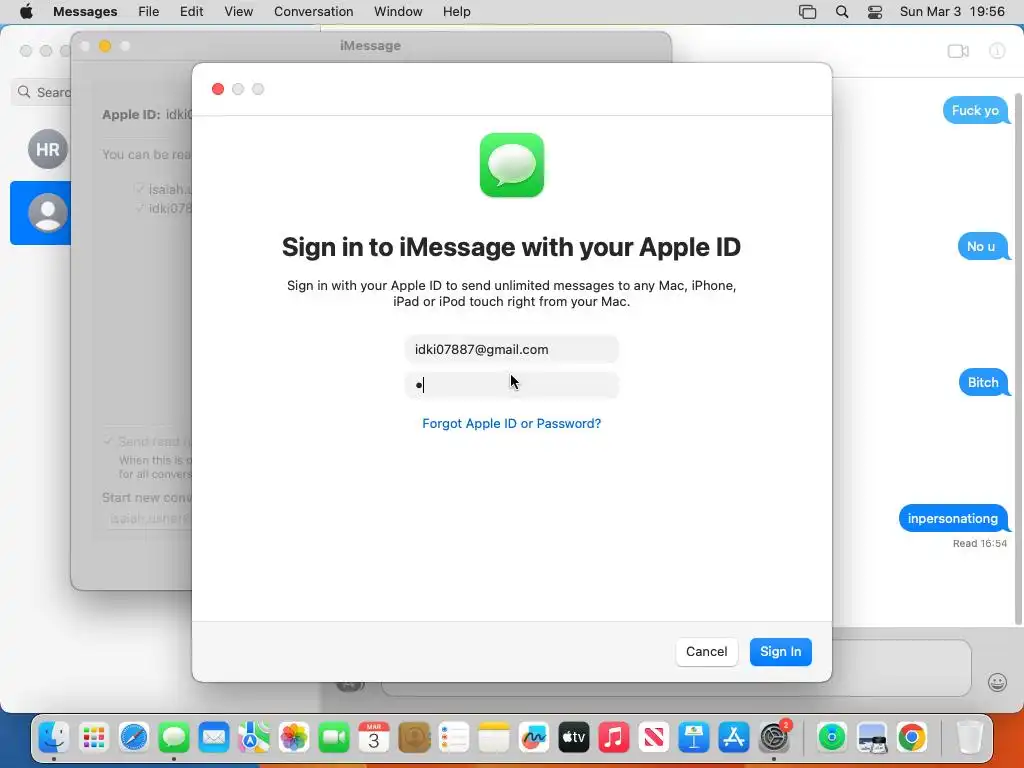
Task: Open the Messages app menu
Action: click(85, 12)
